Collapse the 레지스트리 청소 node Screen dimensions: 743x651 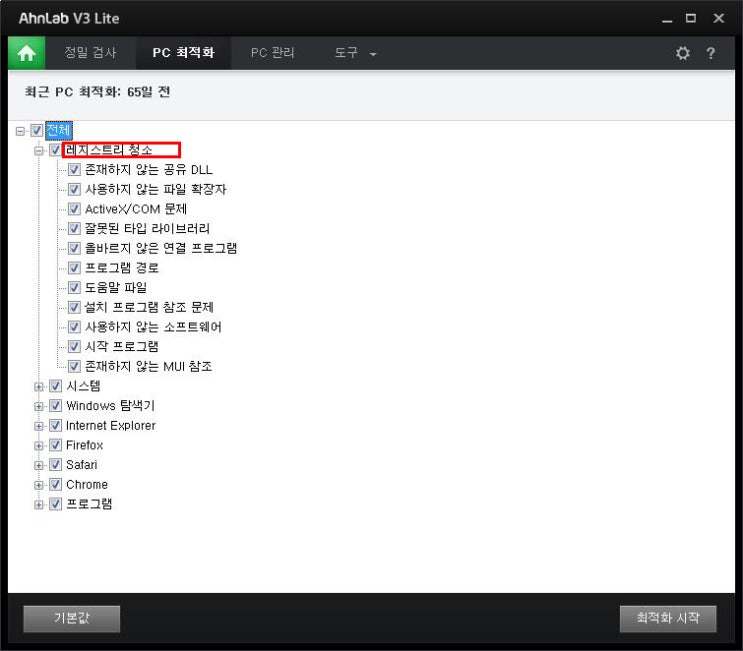[39, 151]
